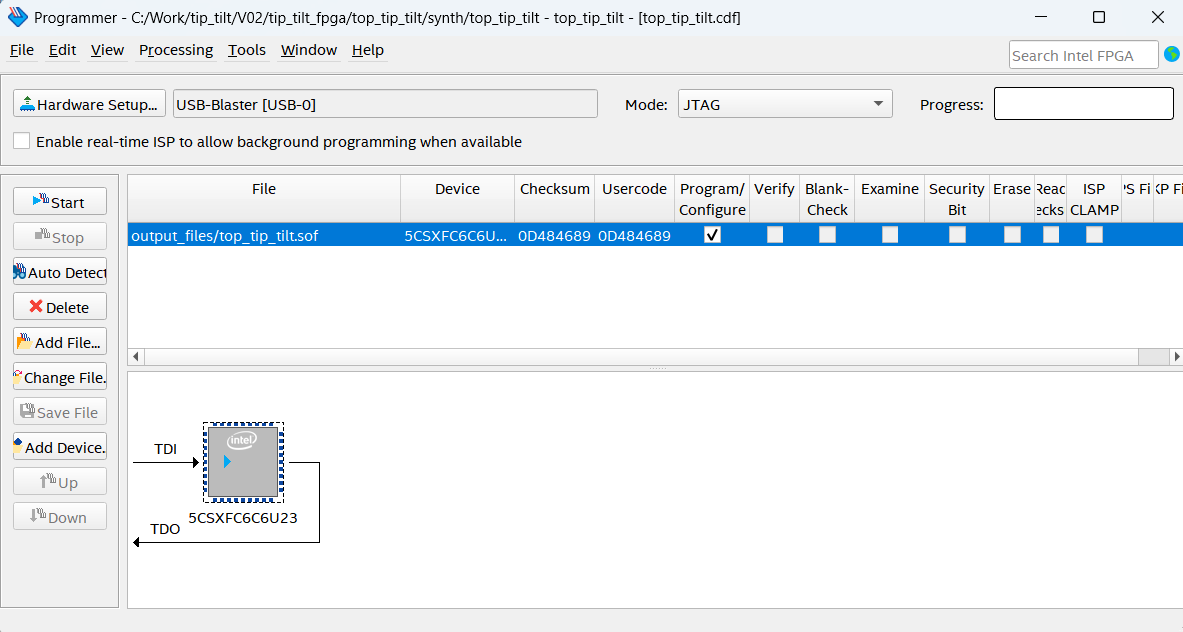This screenshot has height=632, width=1183.
Task: Click the Start programming button
Action: (60, 202)
